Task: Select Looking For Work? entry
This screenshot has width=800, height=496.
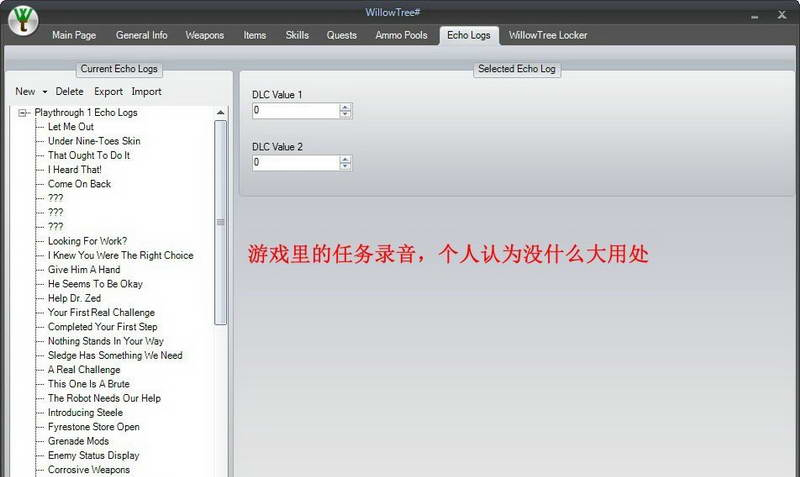Action: point(87,241)
